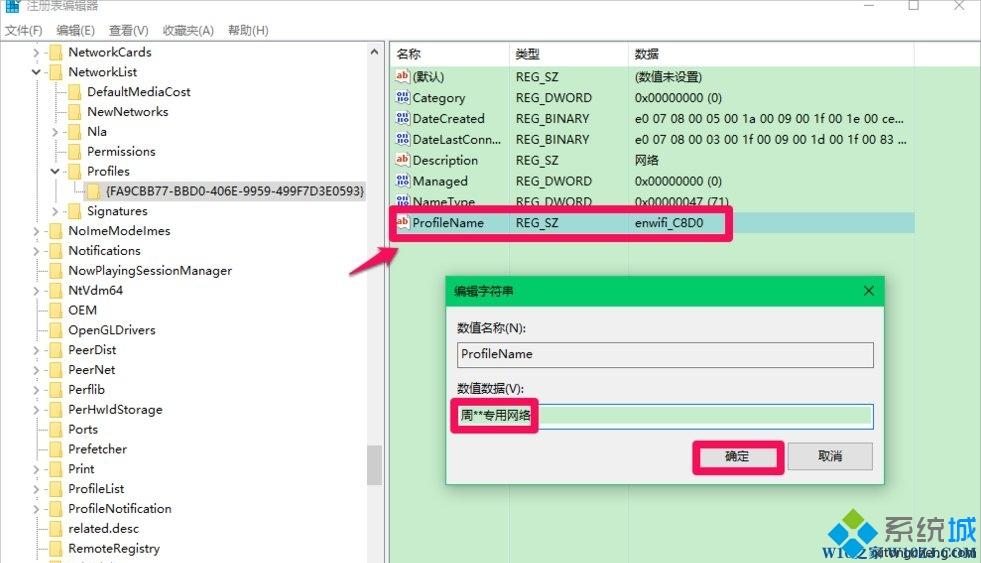Click the string icon of Description value
Image resolution: width=981 pixels, height=563 pixels.
[402, 160]
